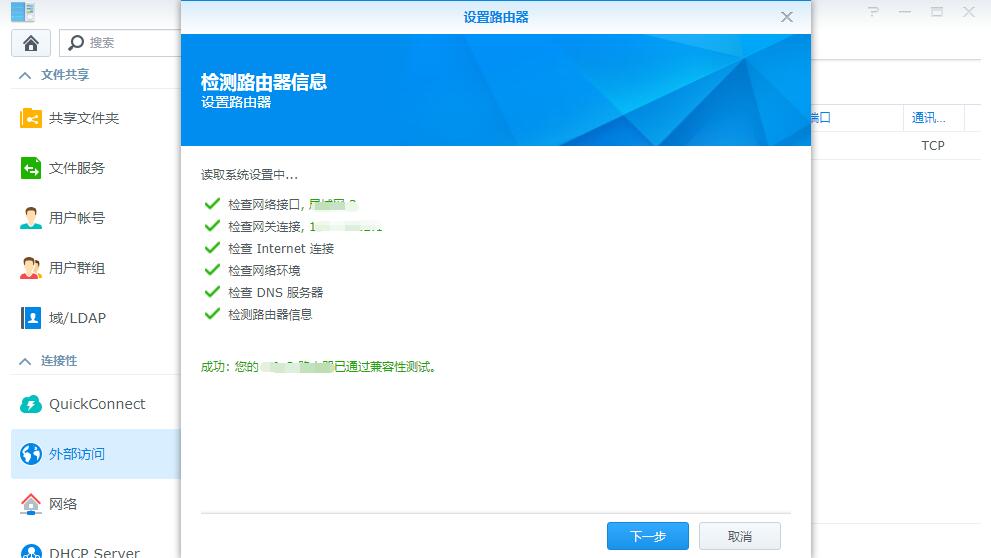
Task: Click the green success message text
Action: click(x=319, y=367)
